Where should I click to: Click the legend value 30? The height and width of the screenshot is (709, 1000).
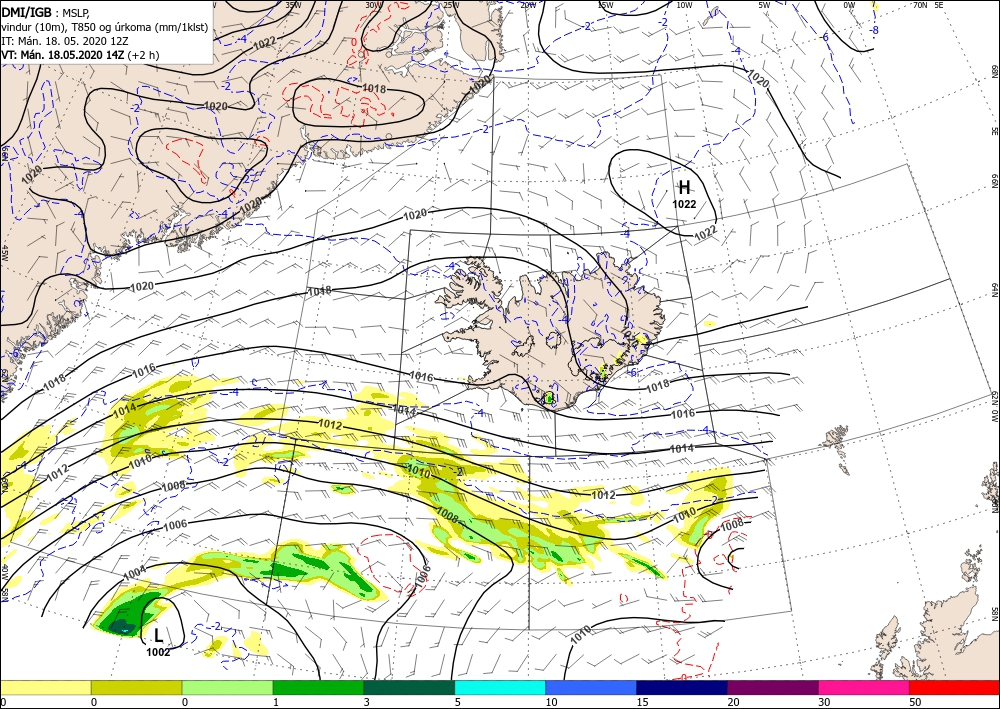point(824,703)
